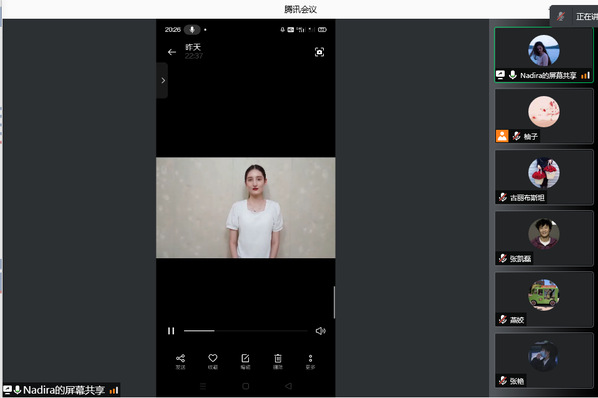Click the muted mic icon on the bottom tile
This screenshot has width=598, height=398.
point(503,380)
